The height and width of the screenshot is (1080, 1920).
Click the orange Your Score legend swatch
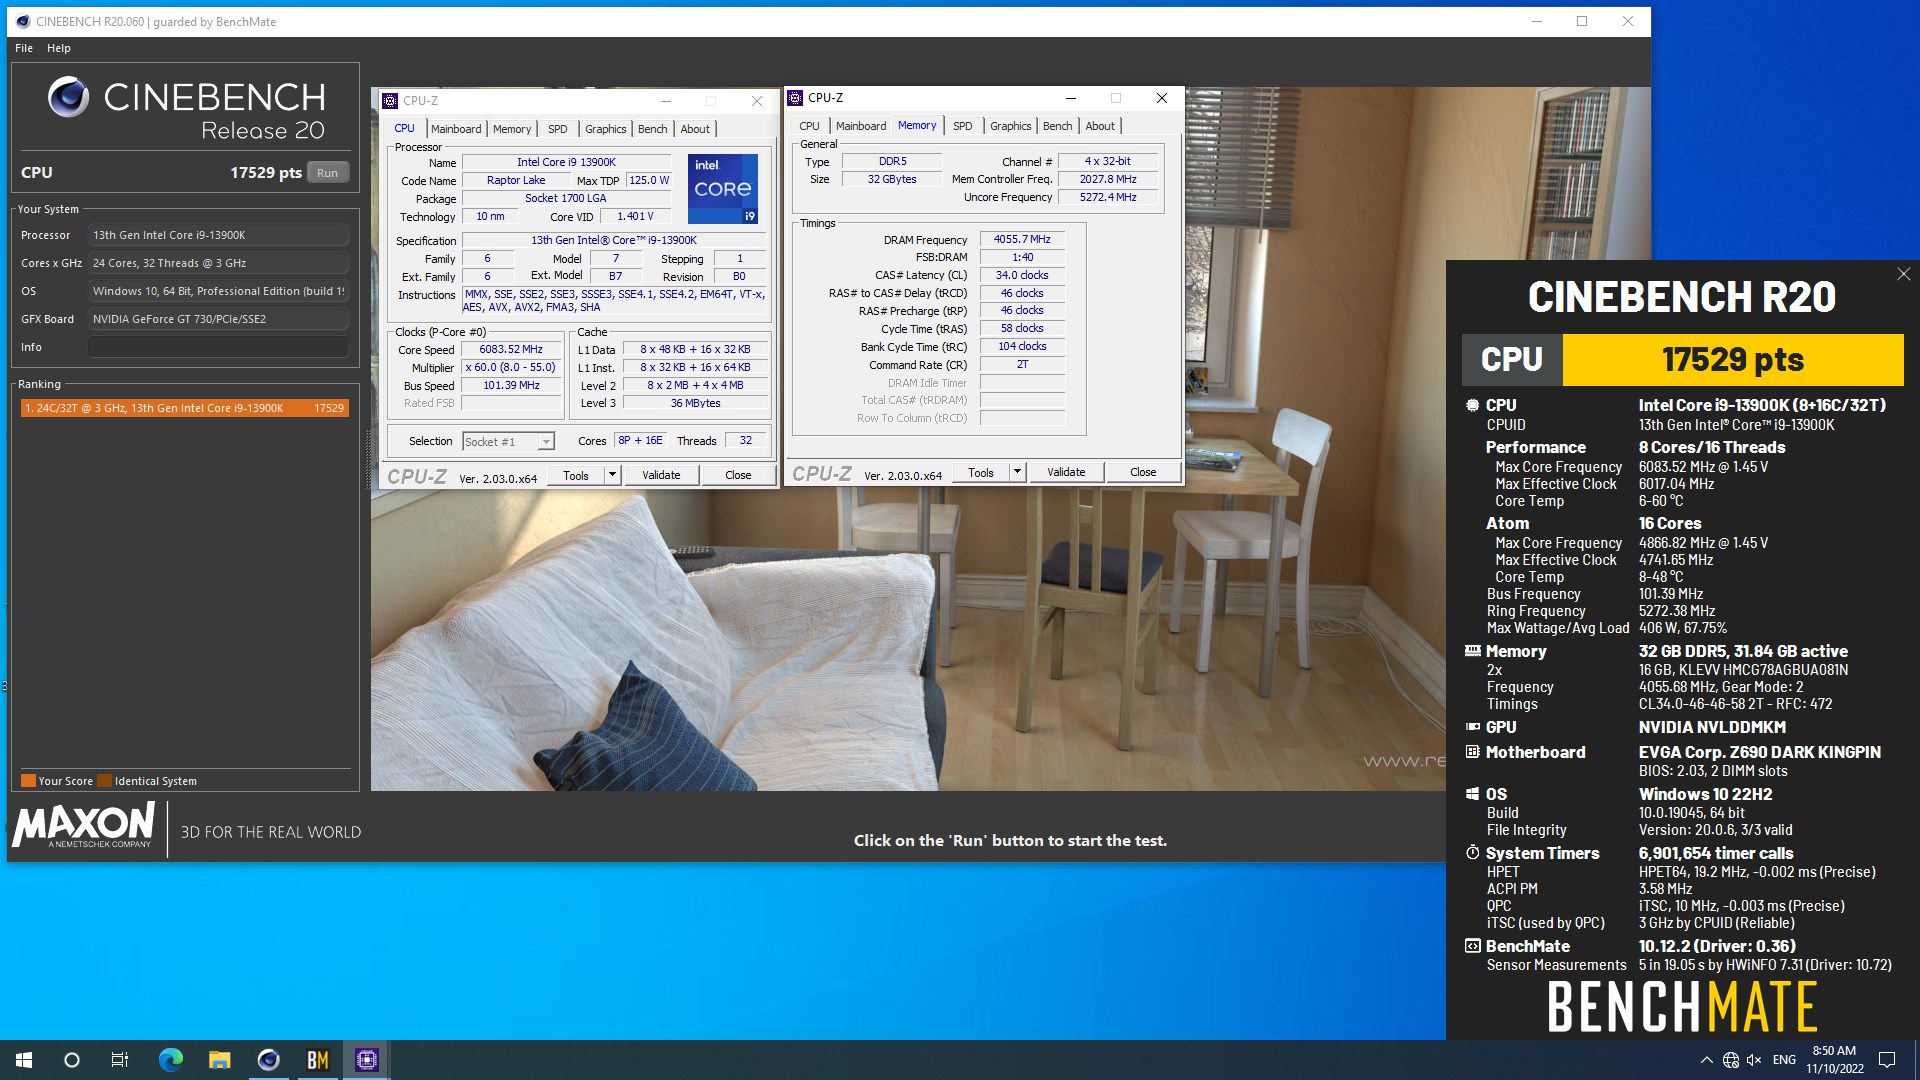pyautogui.click(x=28, y=781)
